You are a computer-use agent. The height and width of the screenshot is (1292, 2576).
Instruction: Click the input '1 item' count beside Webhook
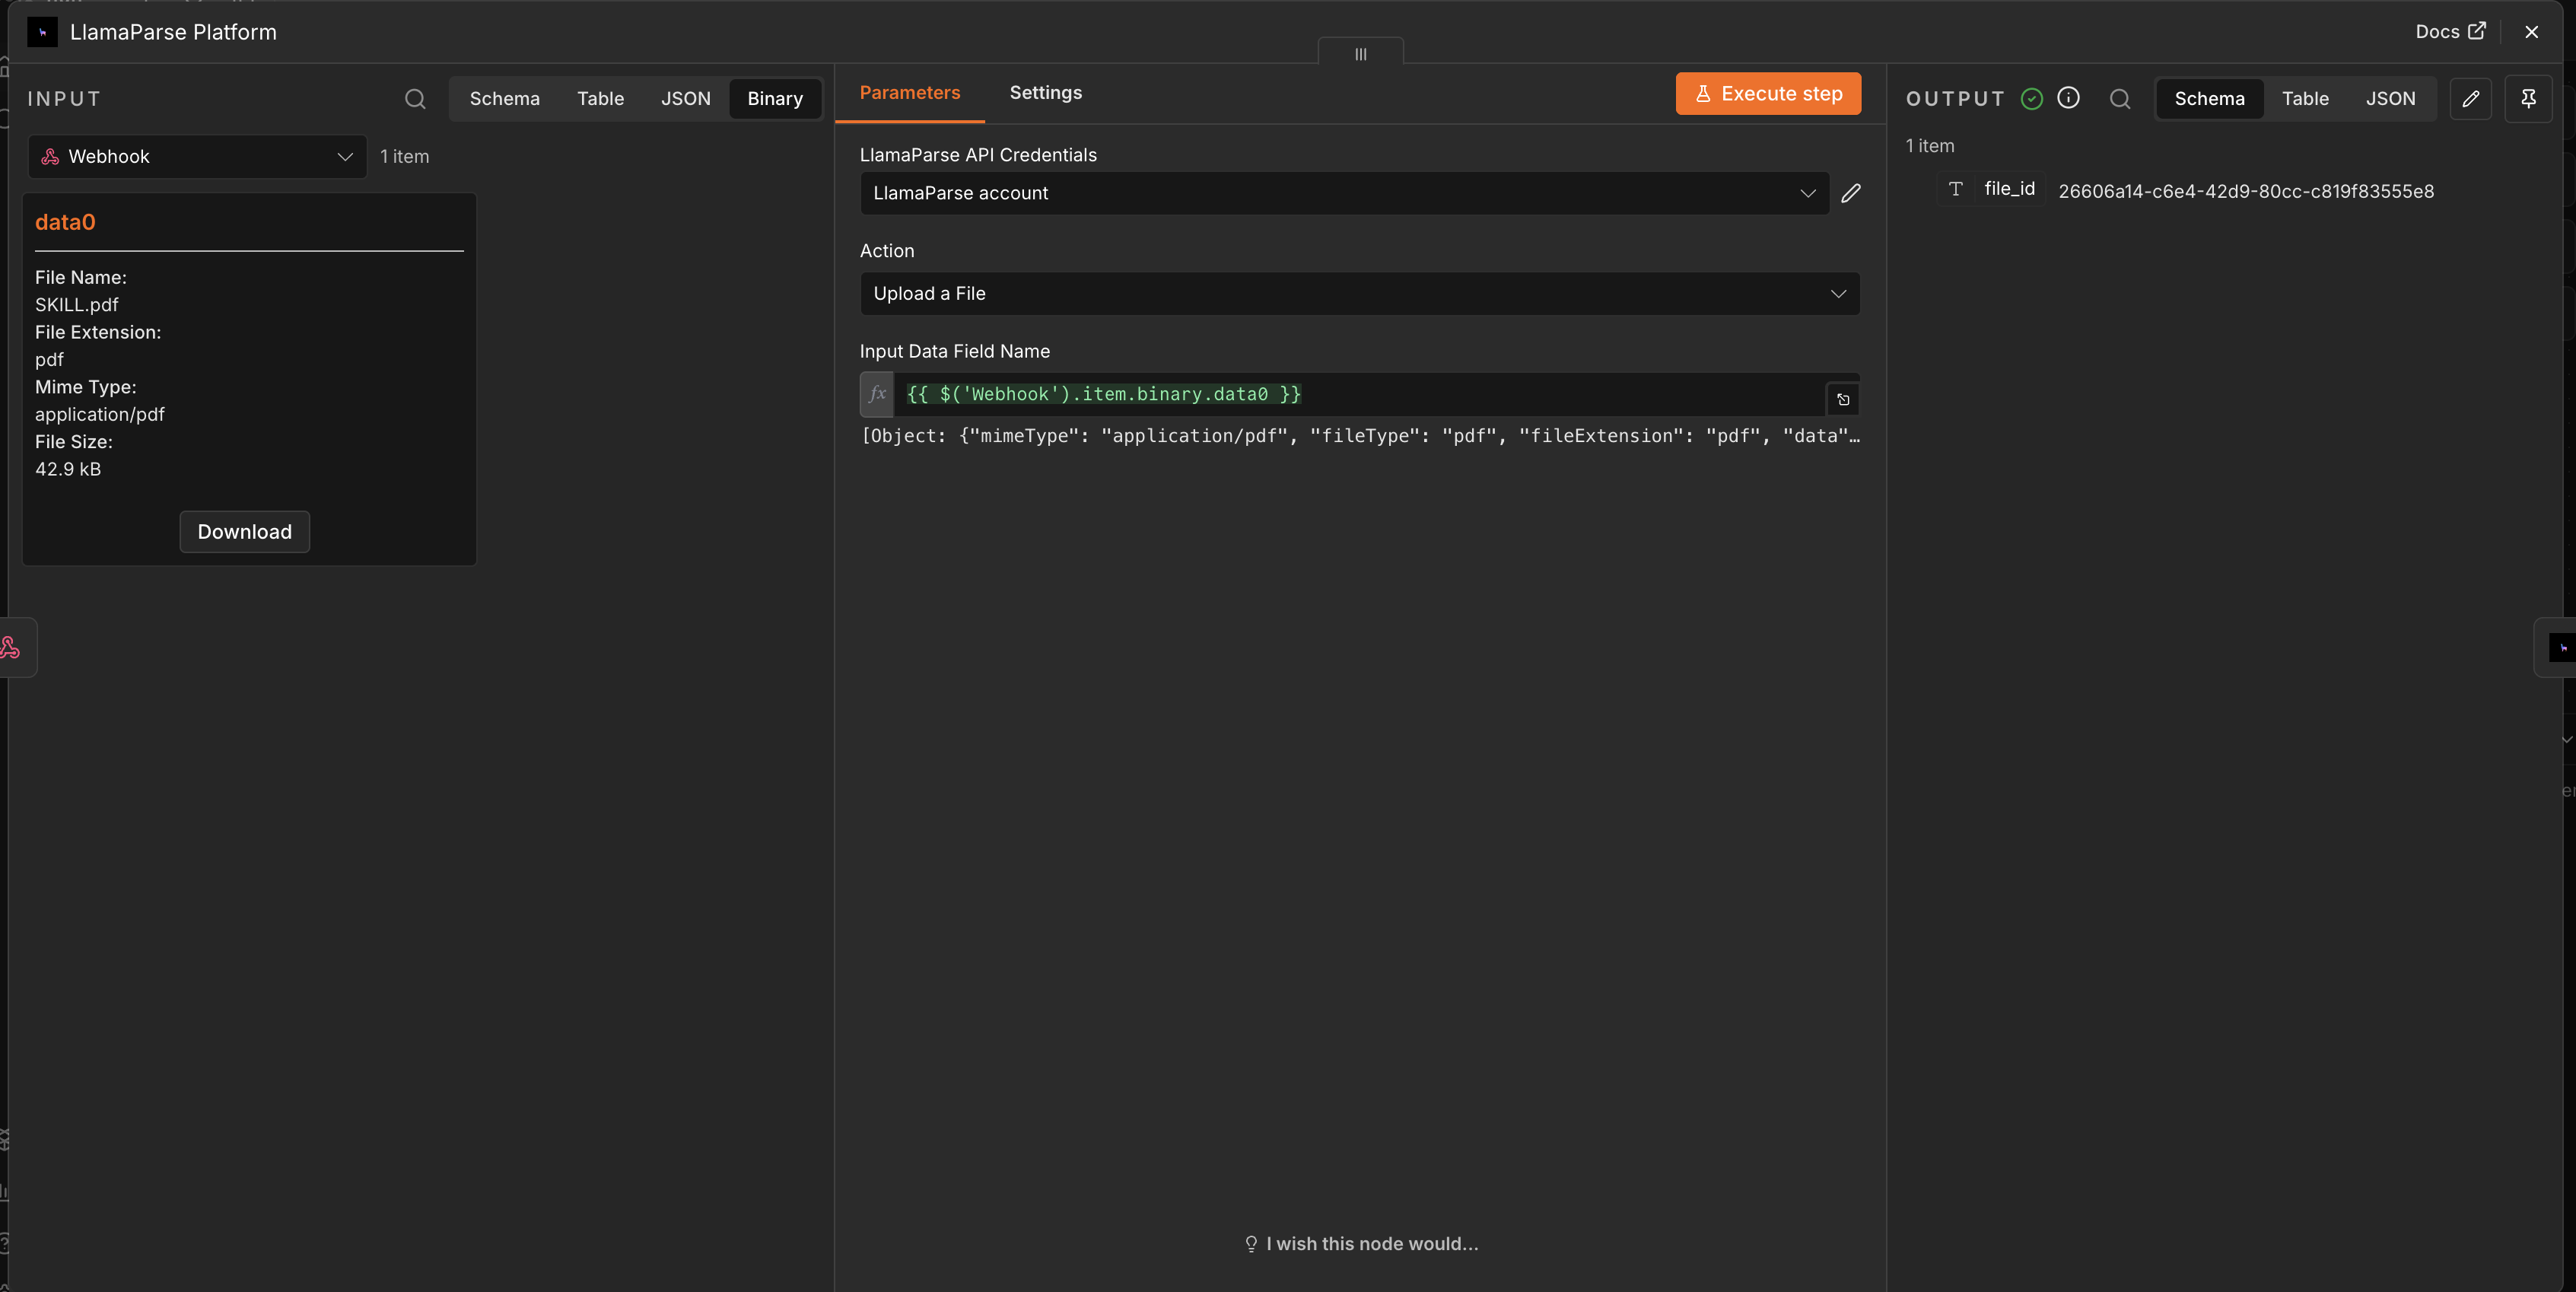coord(405,157)
